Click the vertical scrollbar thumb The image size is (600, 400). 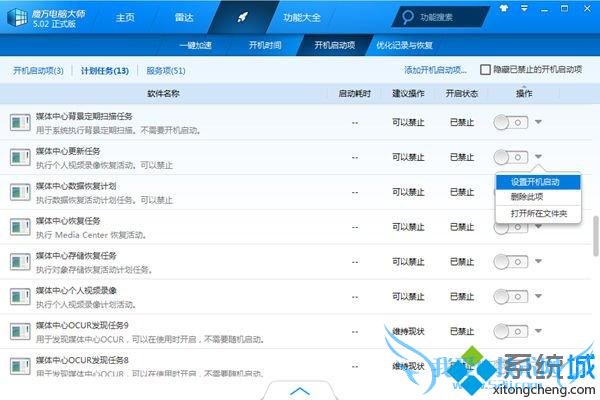point(596,236)
